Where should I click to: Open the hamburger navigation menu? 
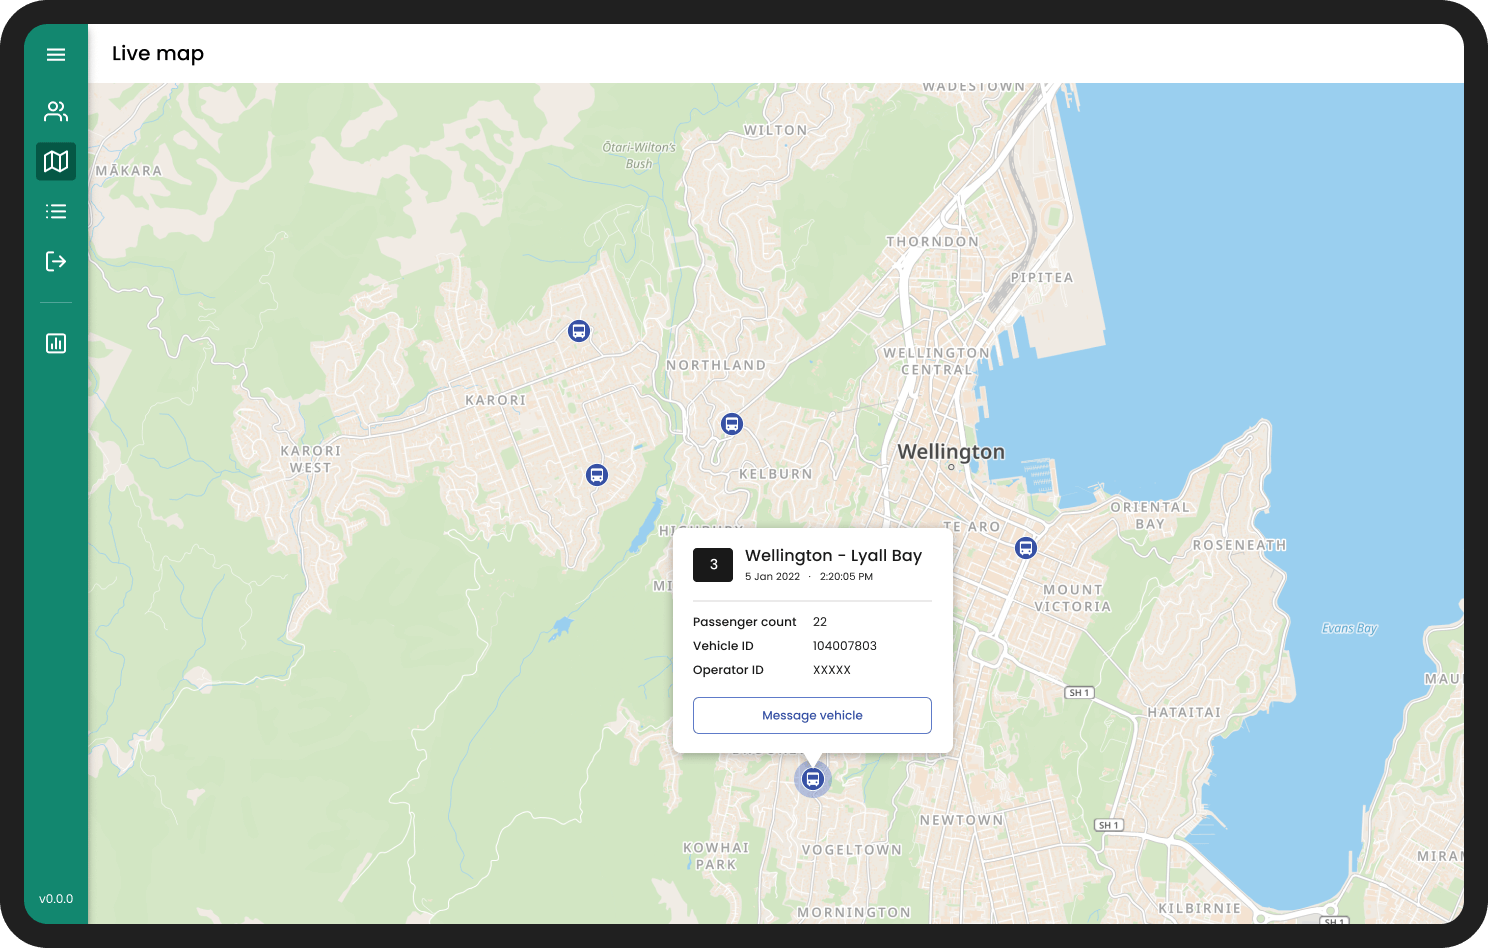click(x=56, y=54)
